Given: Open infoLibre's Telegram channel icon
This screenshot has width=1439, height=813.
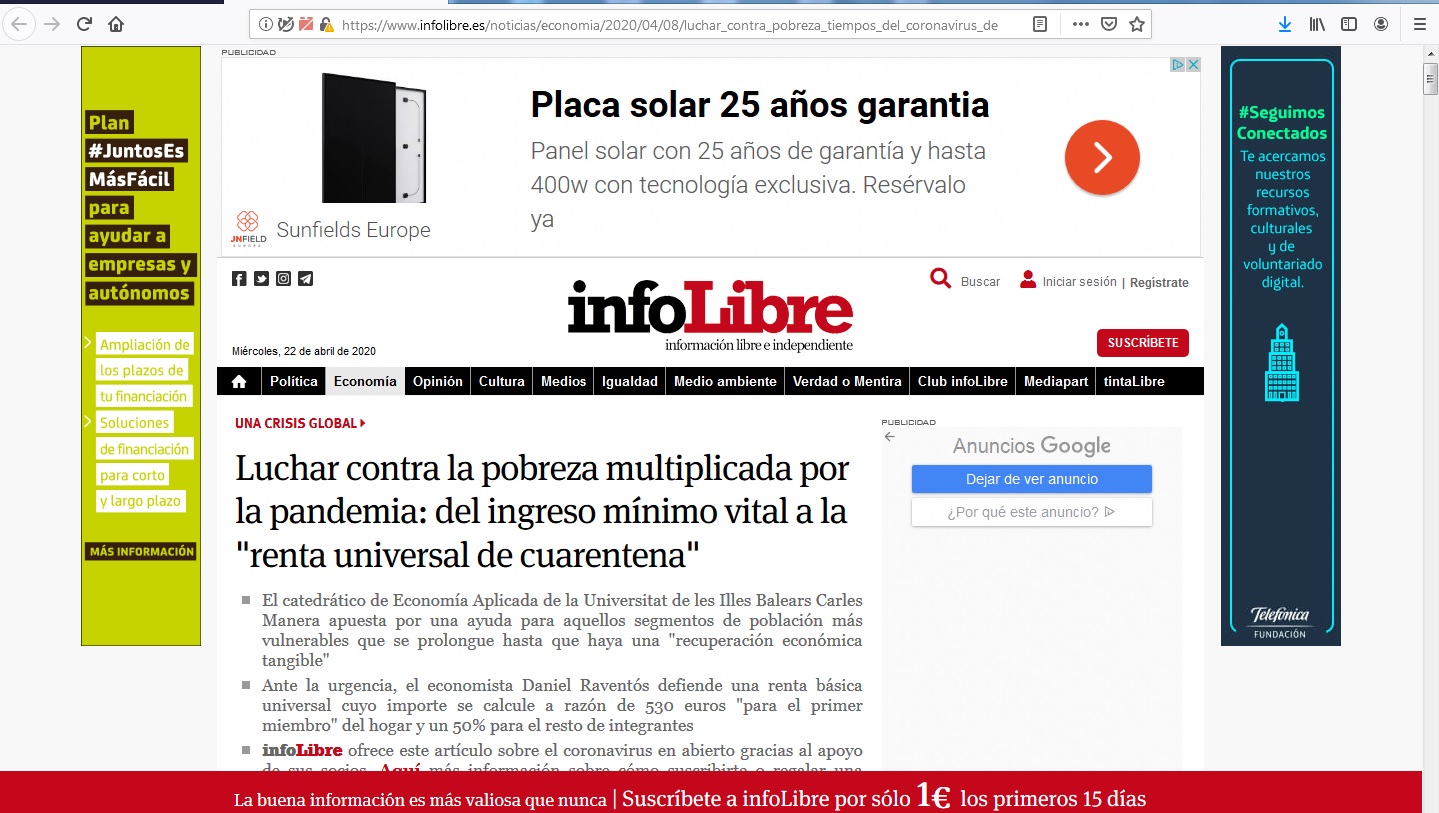Looking at the screenshot, I should (305, 279).
